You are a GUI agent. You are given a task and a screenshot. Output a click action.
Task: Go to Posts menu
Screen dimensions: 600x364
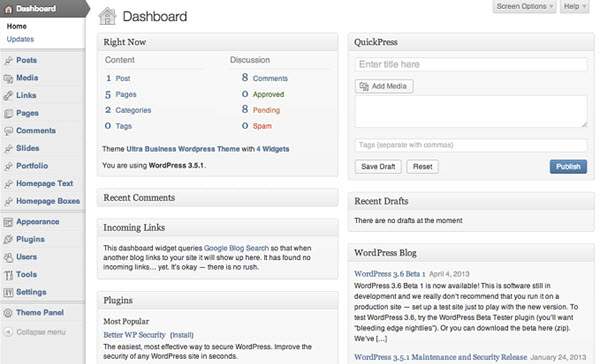coord(26,60)
